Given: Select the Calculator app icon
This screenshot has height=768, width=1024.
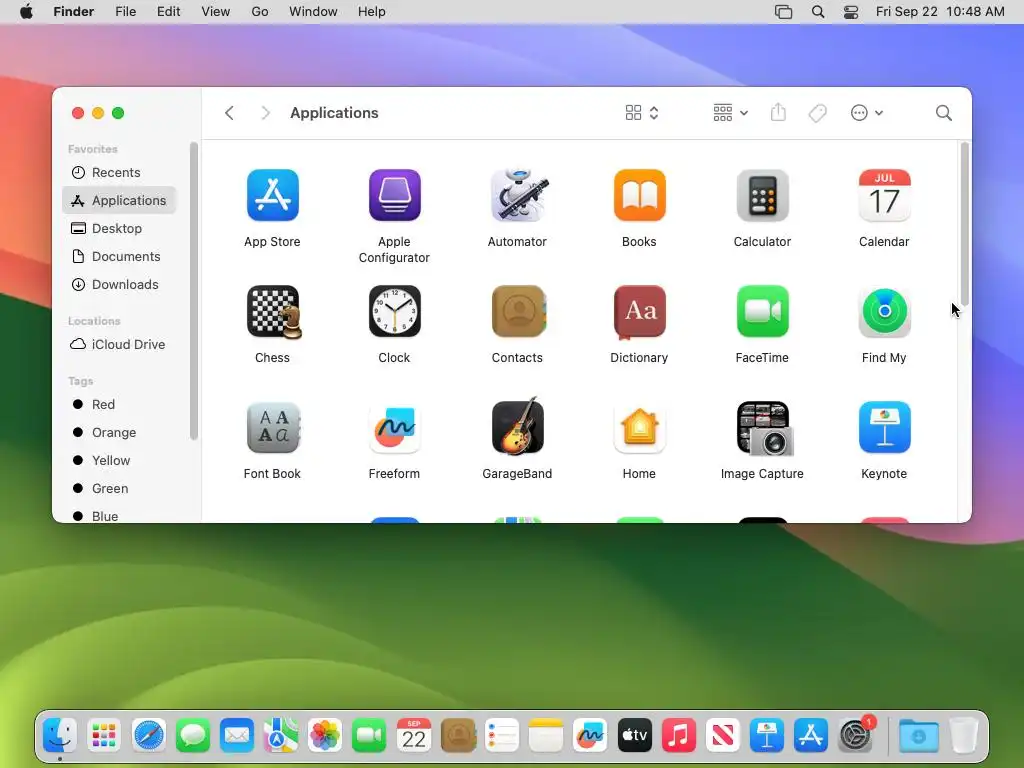Looking at the screenshot, I should (762, 195).
